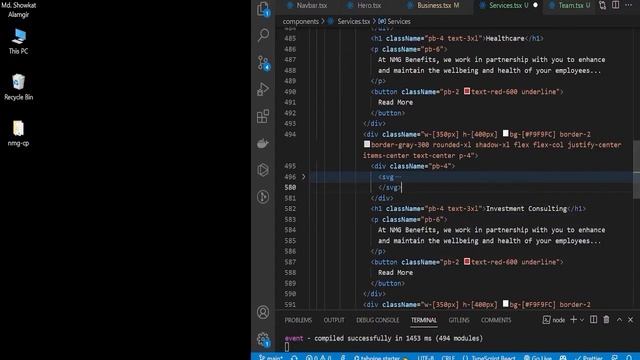The height and width of the screenshot is (360, 640).
Task: Maximize the panel with the up chevron
Action: (619, 320)
